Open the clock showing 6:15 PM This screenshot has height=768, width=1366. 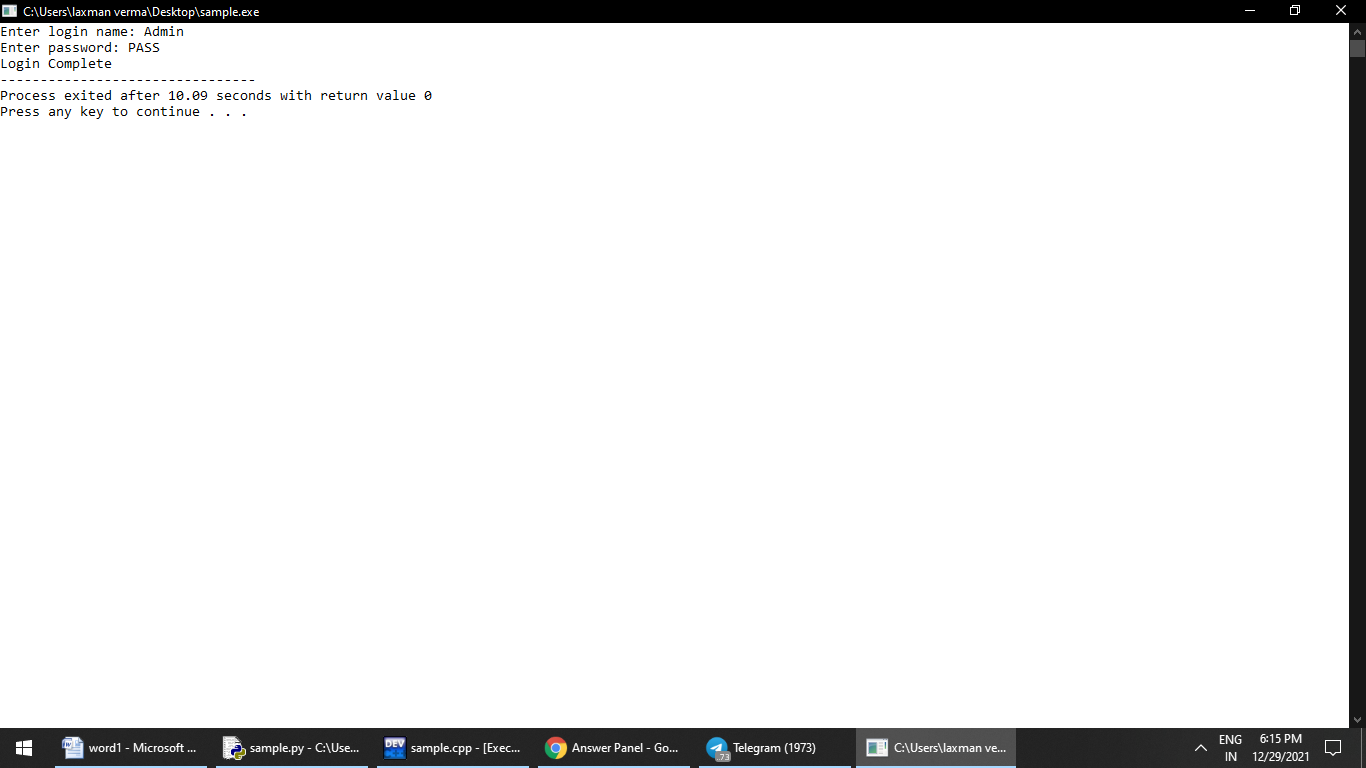(1281, 748)
